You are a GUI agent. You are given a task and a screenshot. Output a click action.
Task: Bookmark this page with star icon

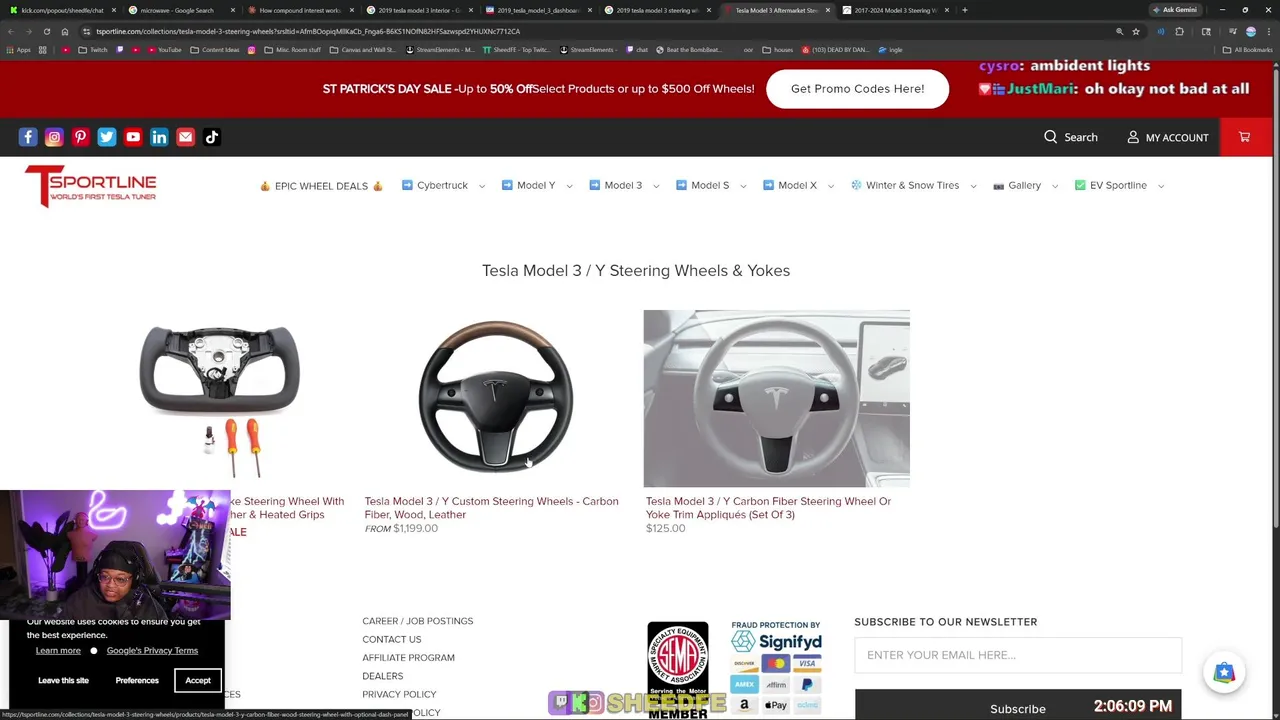(1136, 31)
